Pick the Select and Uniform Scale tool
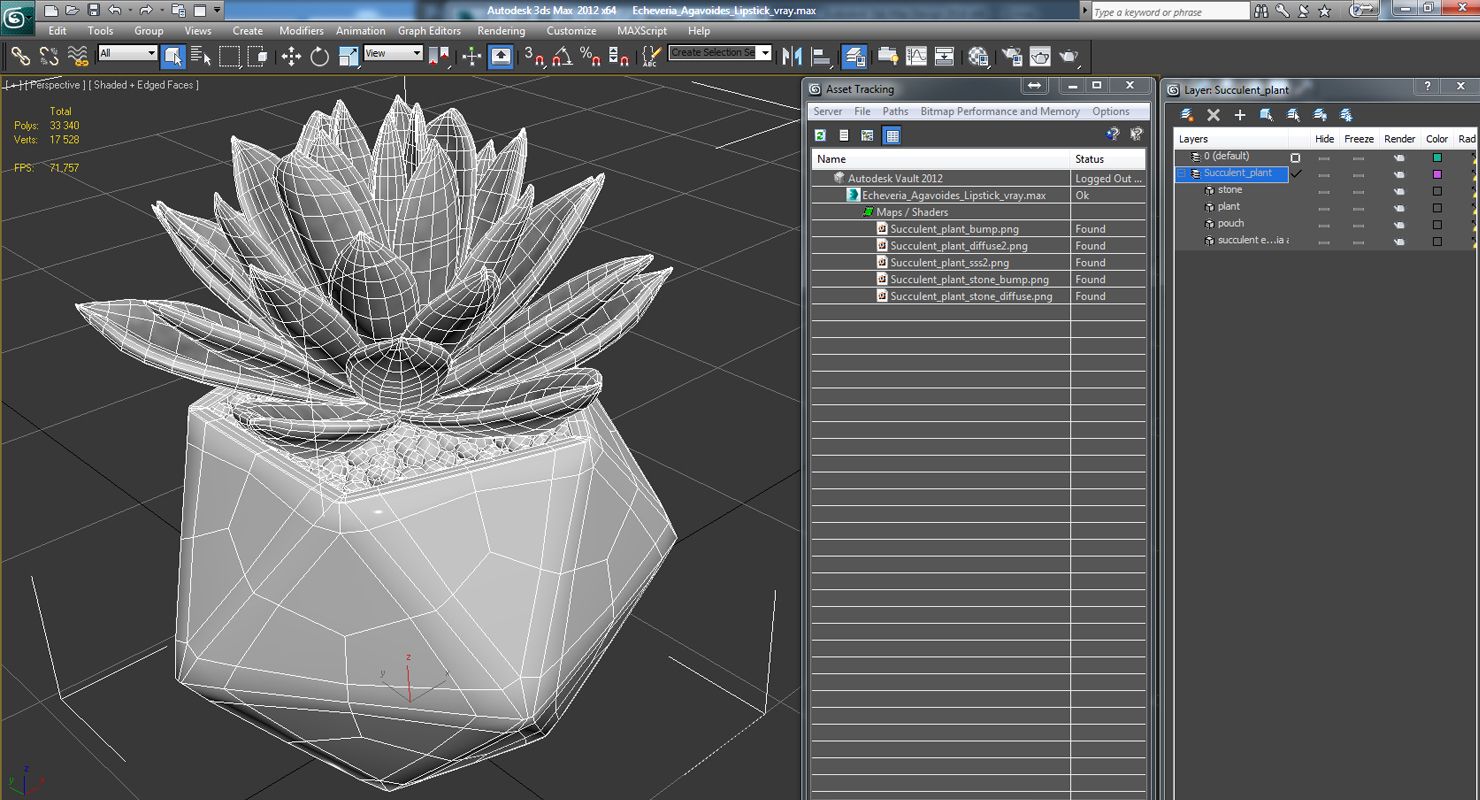 click(x=348, y=56)
